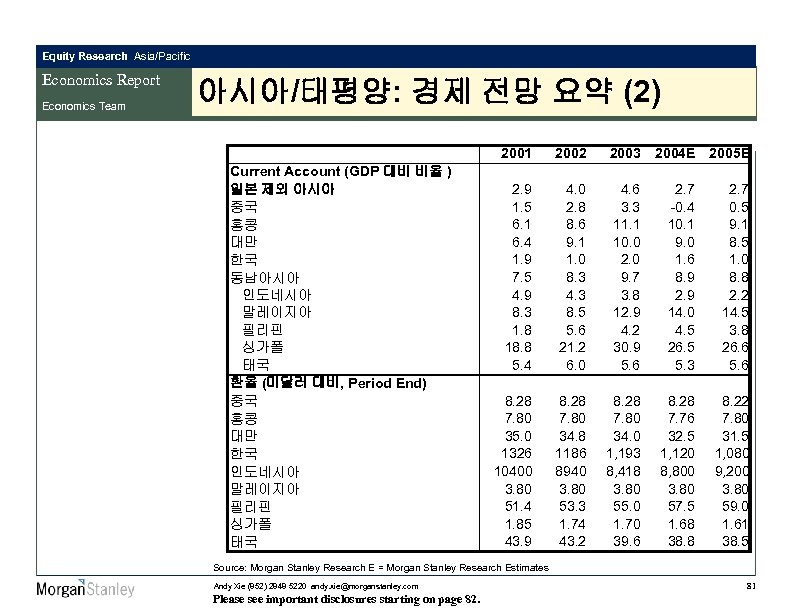This screenshot has width=792, height=612.
Task: Select the 'Current Account (GDP' section heading
Action: pos(341,171)
